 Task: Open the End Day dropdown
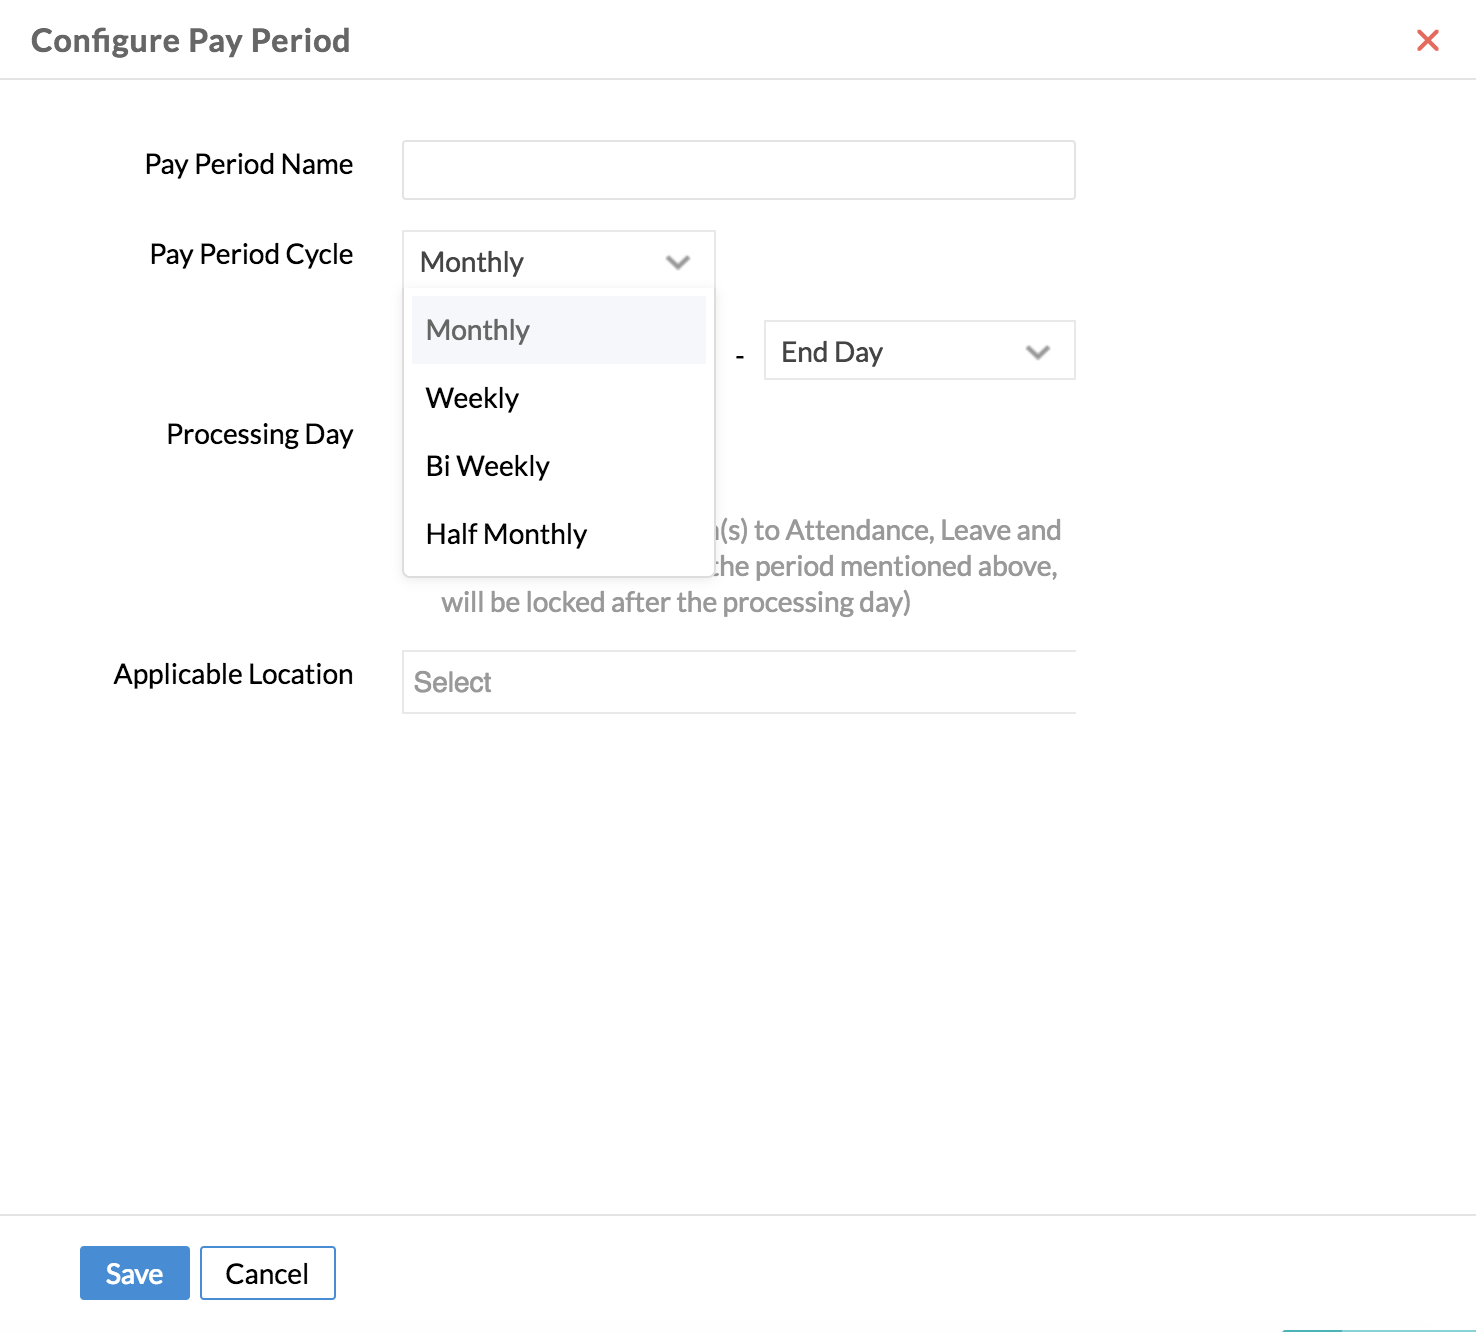[919, 350]
